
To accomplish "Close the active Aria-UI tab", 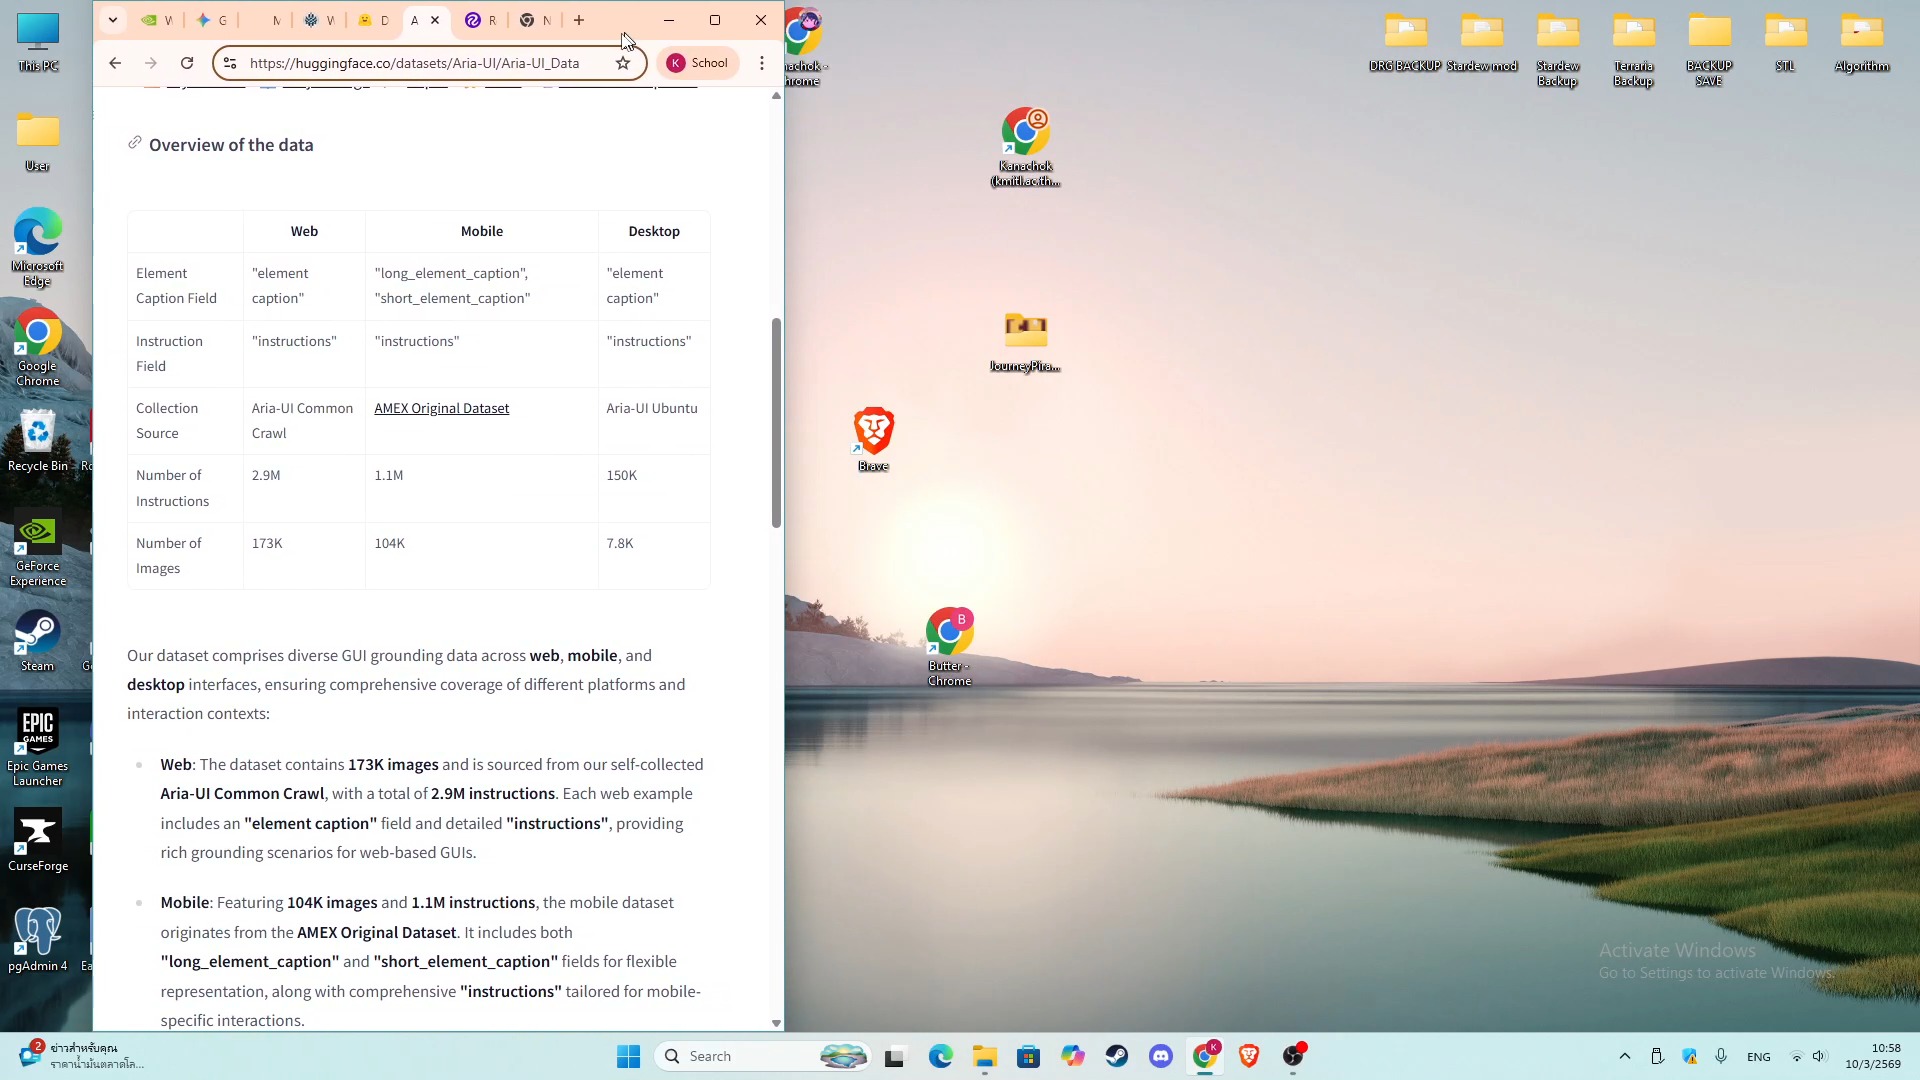I will coord(435,20).
